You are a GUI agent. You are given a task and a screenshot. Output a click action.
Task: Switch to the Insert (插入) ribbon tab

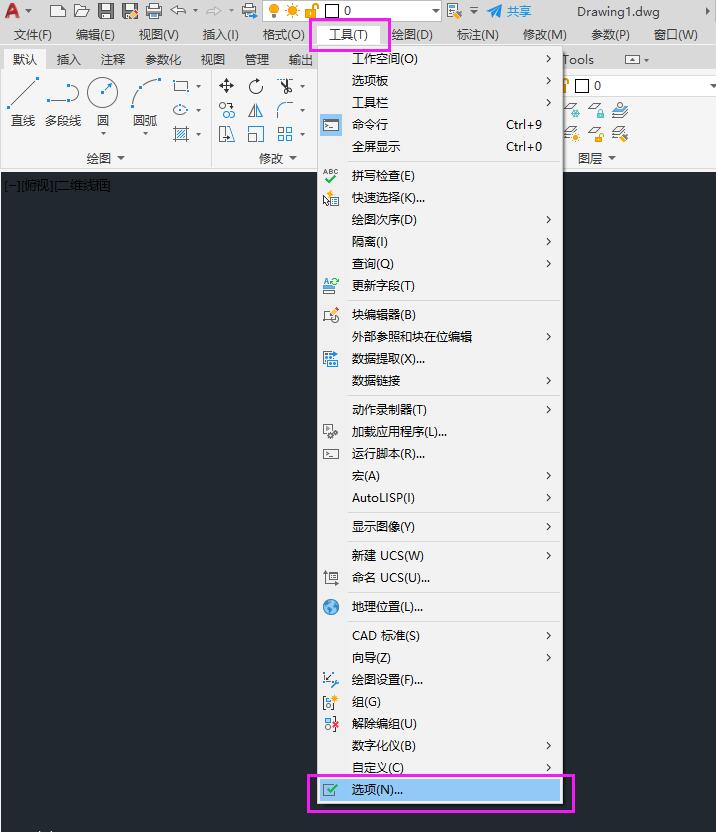[x=68, y=60]
